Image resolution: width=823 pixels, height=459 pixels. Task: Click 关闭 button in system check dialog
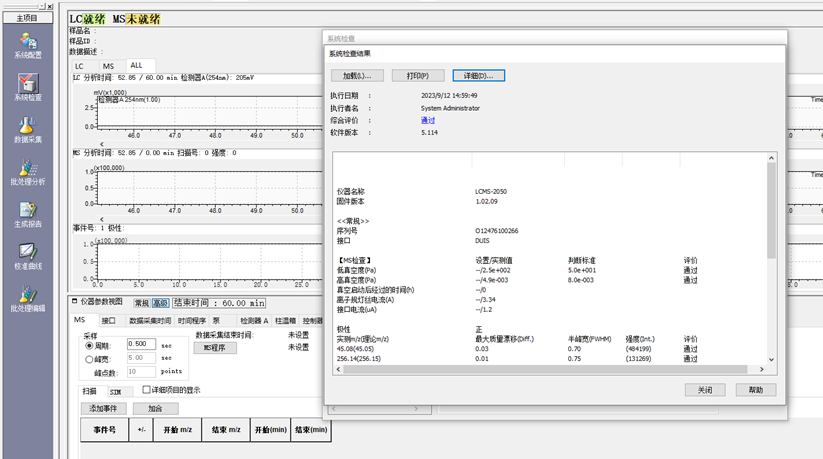coord(705,390)
